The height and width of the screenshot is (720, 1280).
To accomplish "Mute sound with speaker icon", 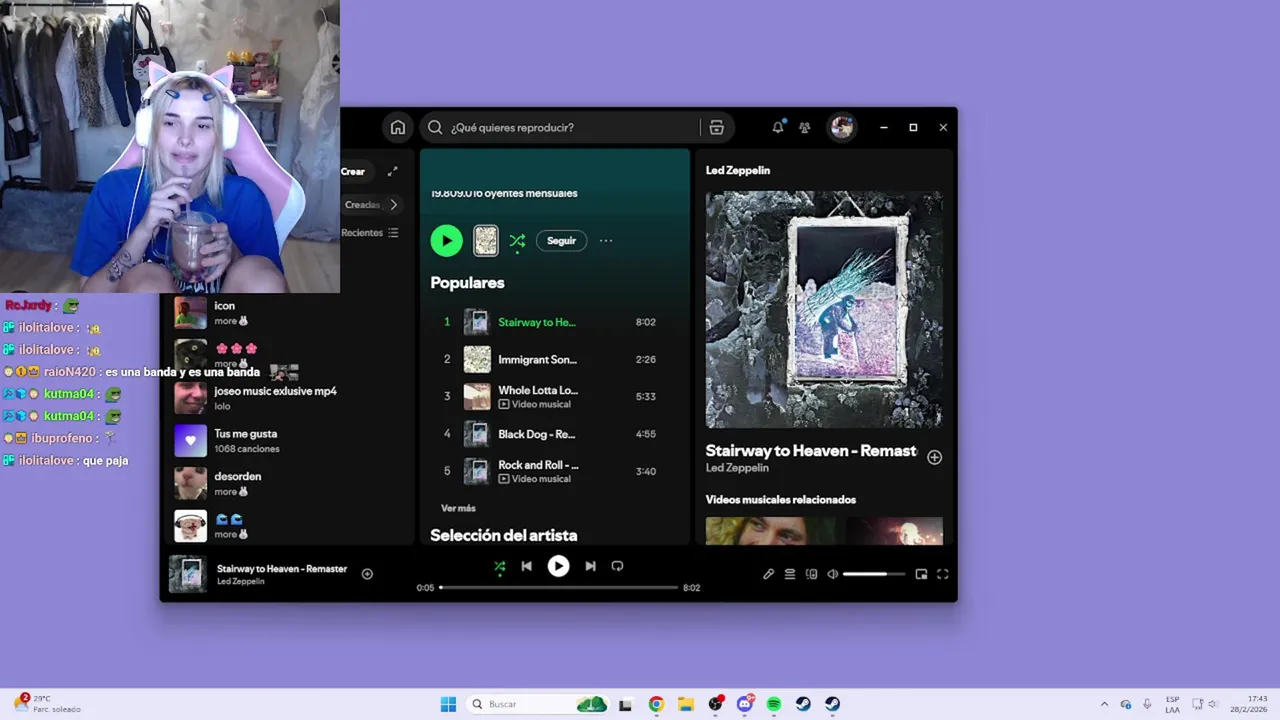I will pos(832,574).
